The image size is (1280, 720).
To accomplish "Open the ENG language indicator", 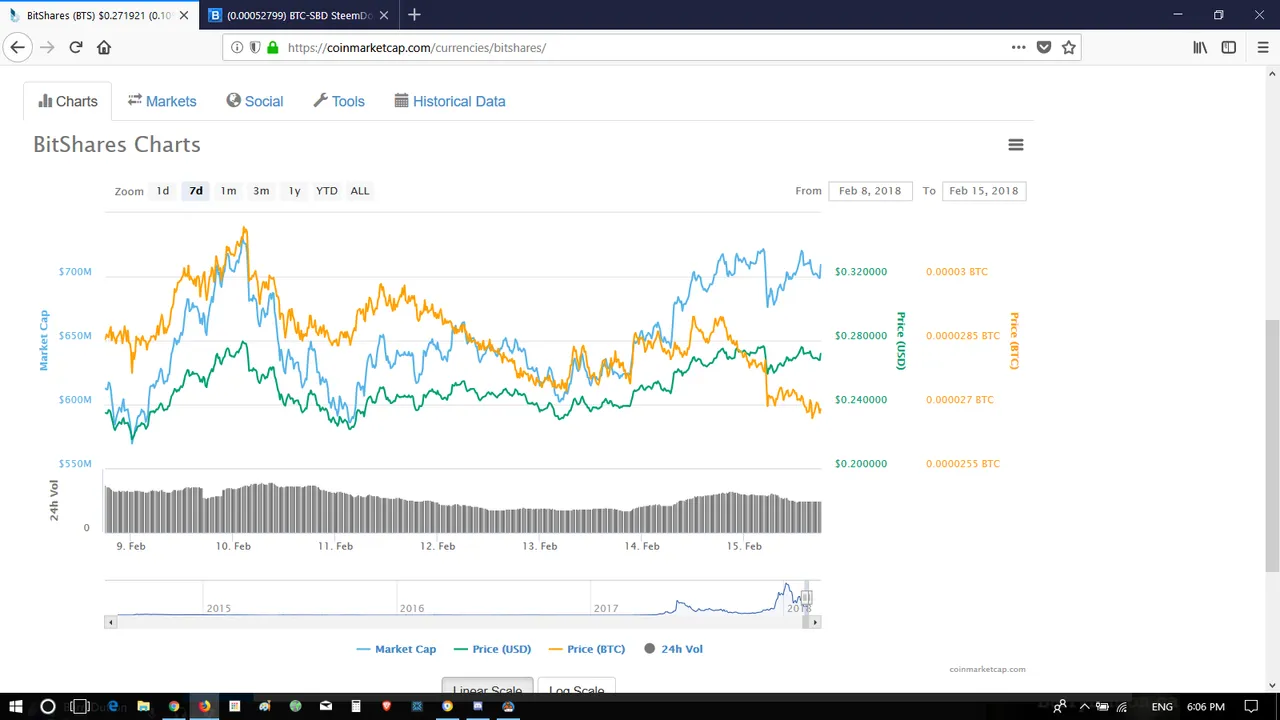I will point(1162,707).
